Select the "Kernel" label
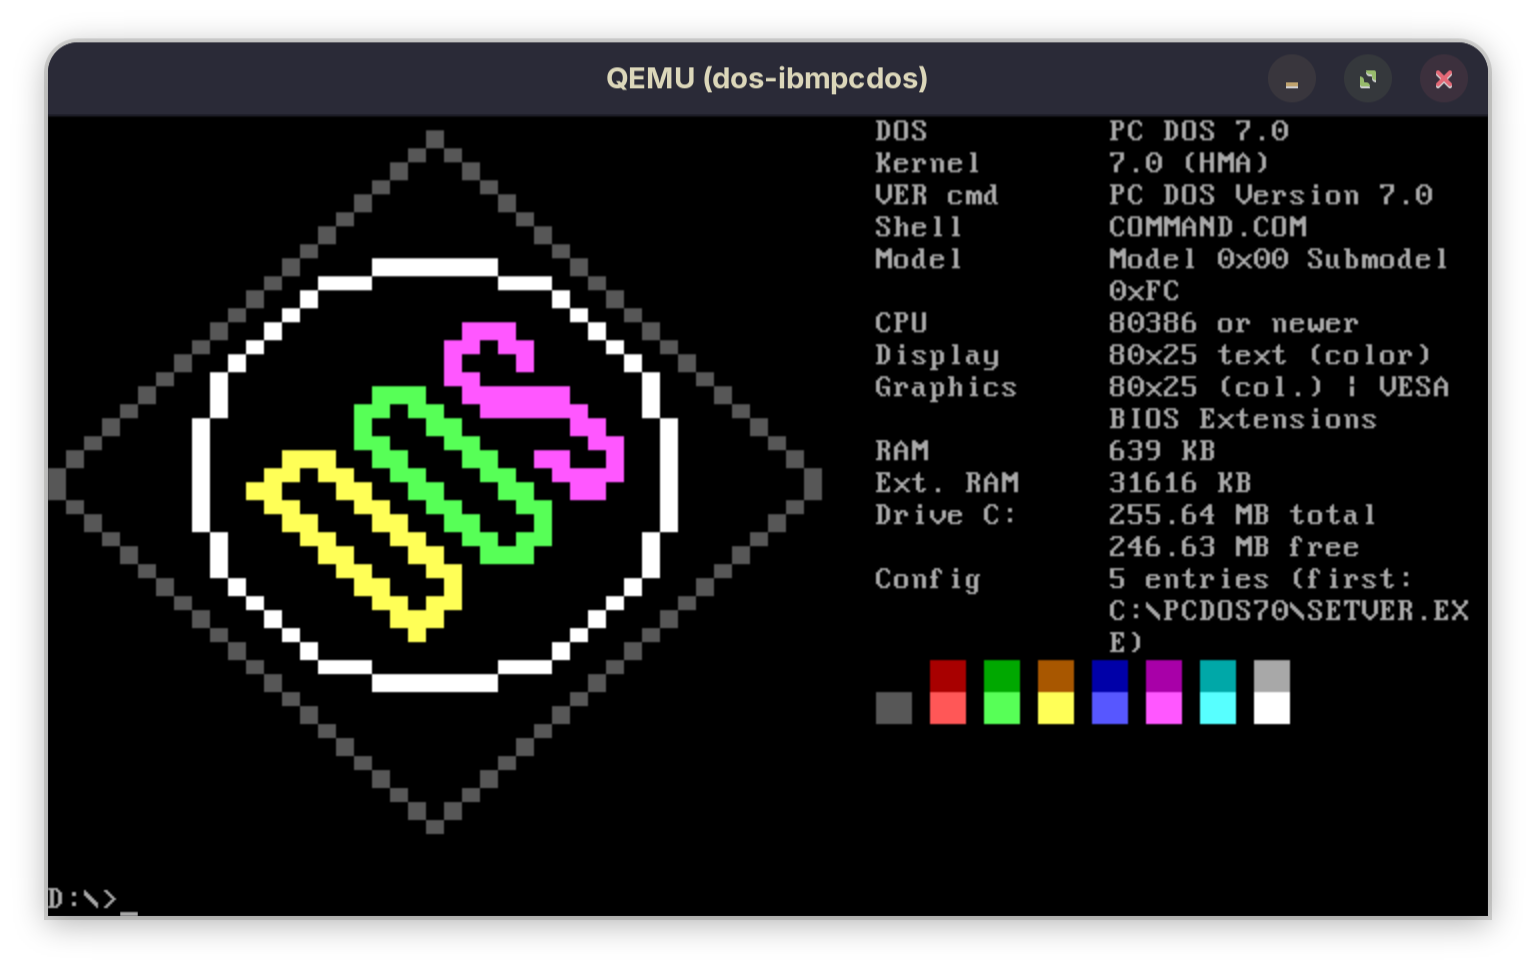The height and width of the screenshot is (970, 1536). coord(927,163)
